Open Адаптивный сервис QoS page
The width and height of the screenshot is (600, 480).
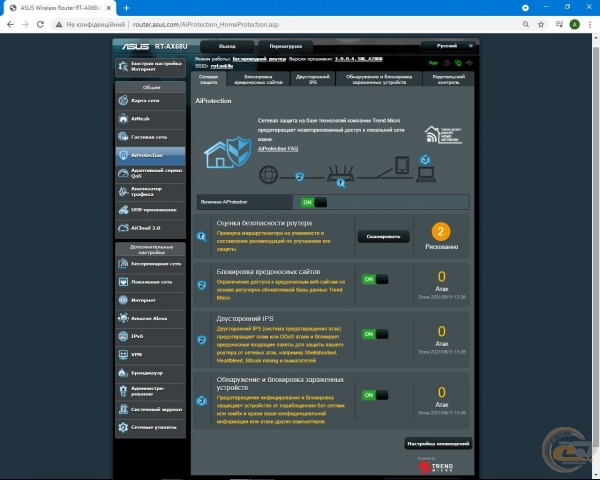tap(150, 173)
